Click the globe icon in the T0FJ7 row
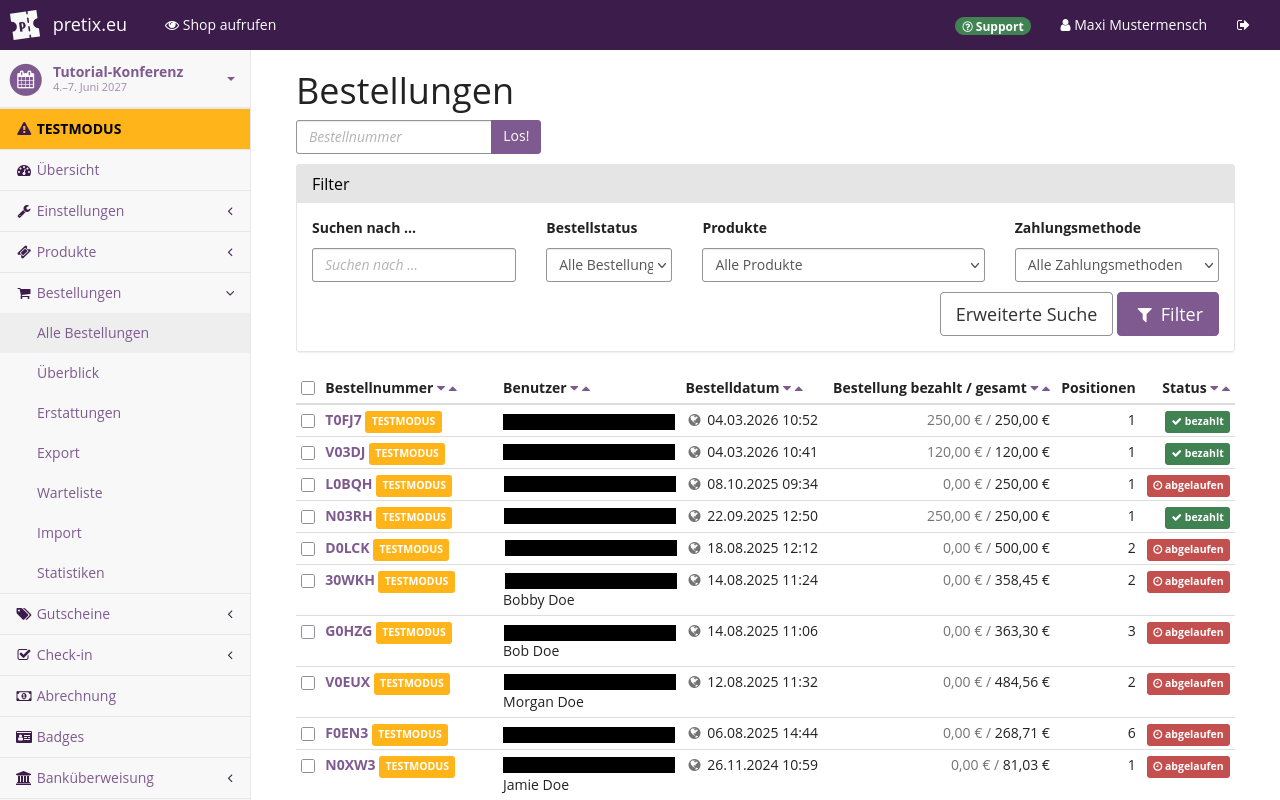This screenshot has height=800, width=1280. [695, 421]
